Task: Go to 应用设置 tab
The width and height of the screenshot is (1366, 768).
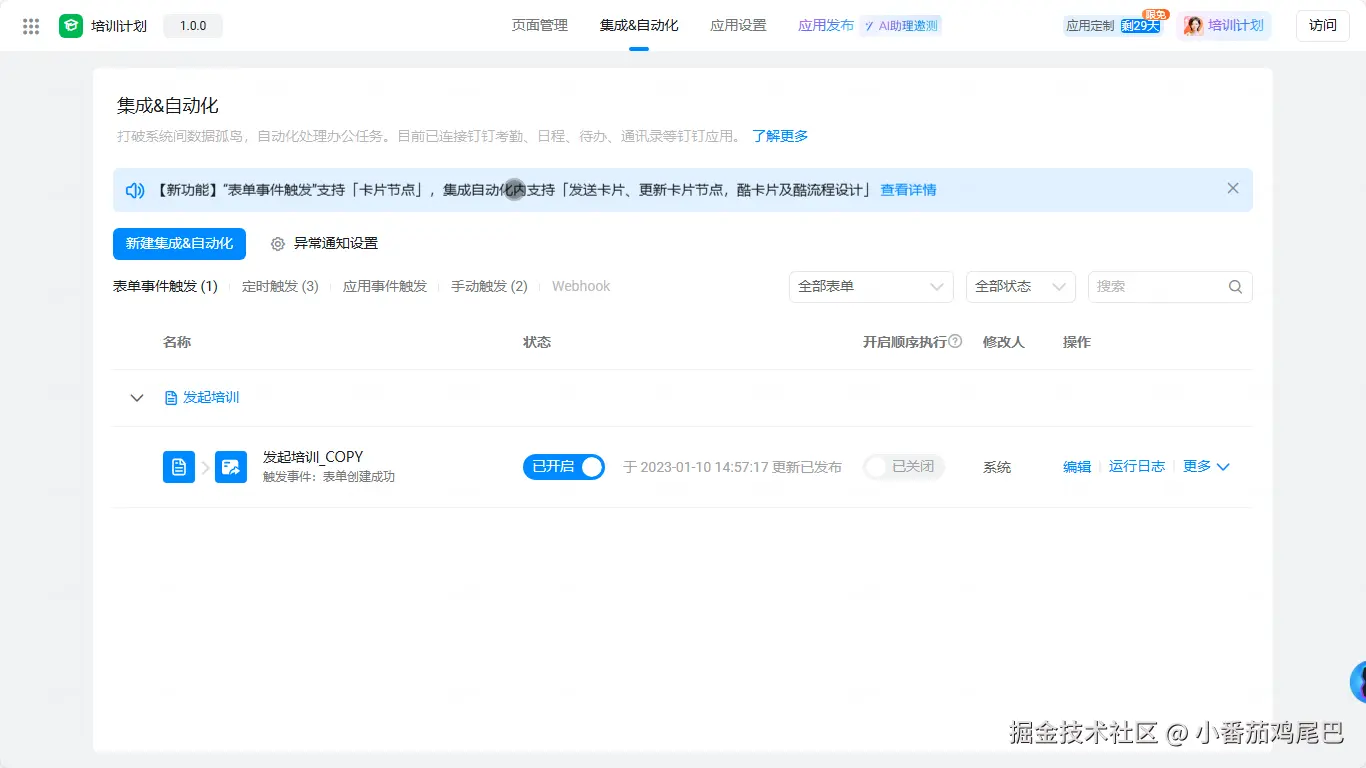Action: (738, 26)
